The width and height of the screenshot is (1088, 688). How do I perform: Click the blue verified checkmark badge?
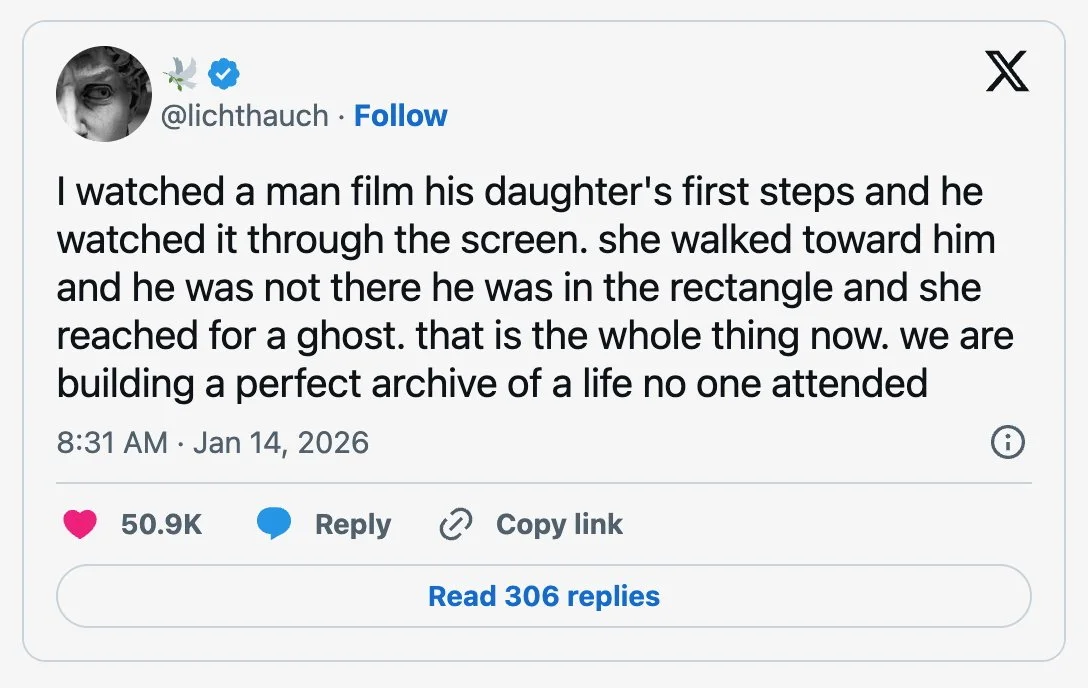pyautogui.click(x=224, y=73)
